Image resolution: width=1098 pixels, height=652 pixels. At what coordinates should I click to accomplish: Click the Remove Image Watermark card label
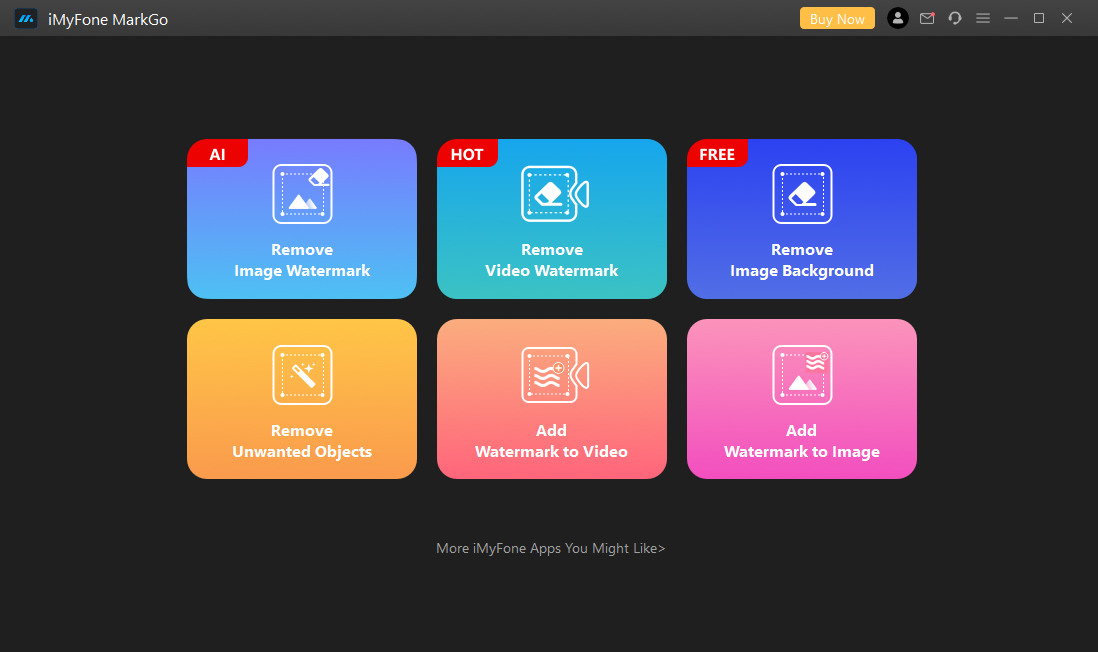tap(301, 260)
